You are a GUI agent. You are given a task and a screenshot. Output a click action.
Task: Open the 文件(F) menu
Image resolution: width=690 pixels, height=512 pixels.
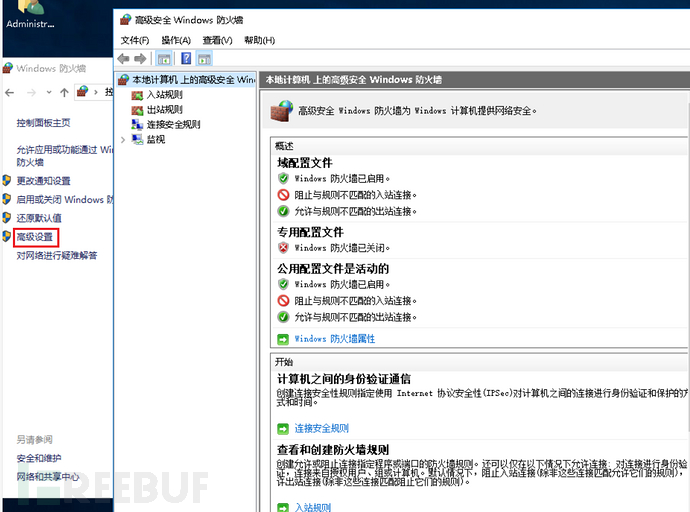coord(135,40)
